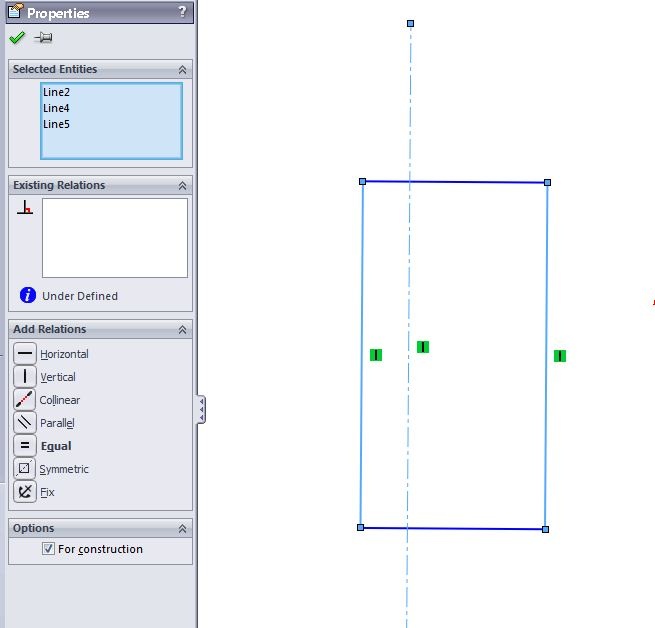The image size is (655, 628).
Task: Click the Vertical relation label
Action: (58, 377)
